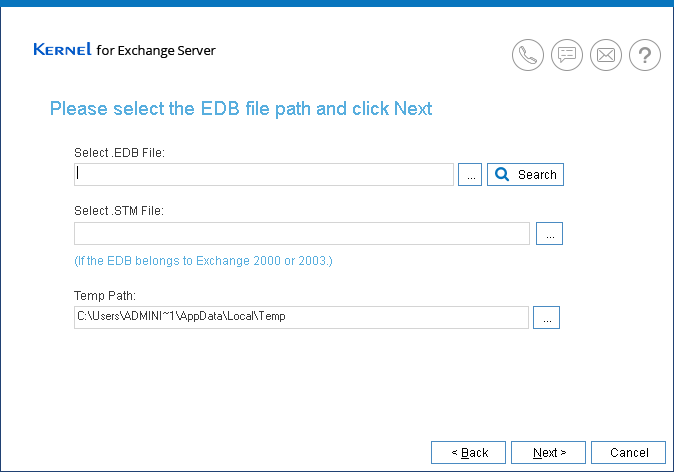Open help via the question mark icon

pos(644,55)
